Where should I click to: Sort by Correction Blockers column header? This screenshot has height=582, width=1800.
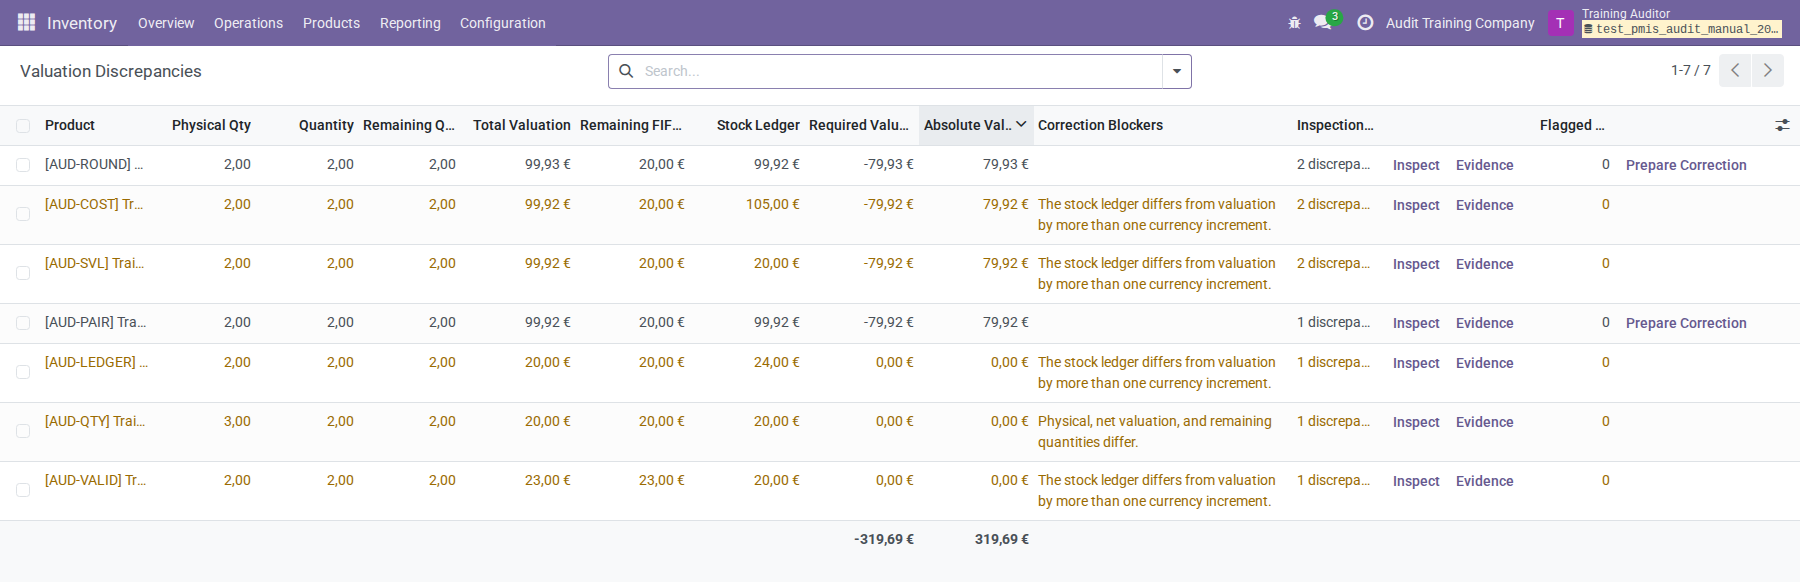coord(1100,125)
